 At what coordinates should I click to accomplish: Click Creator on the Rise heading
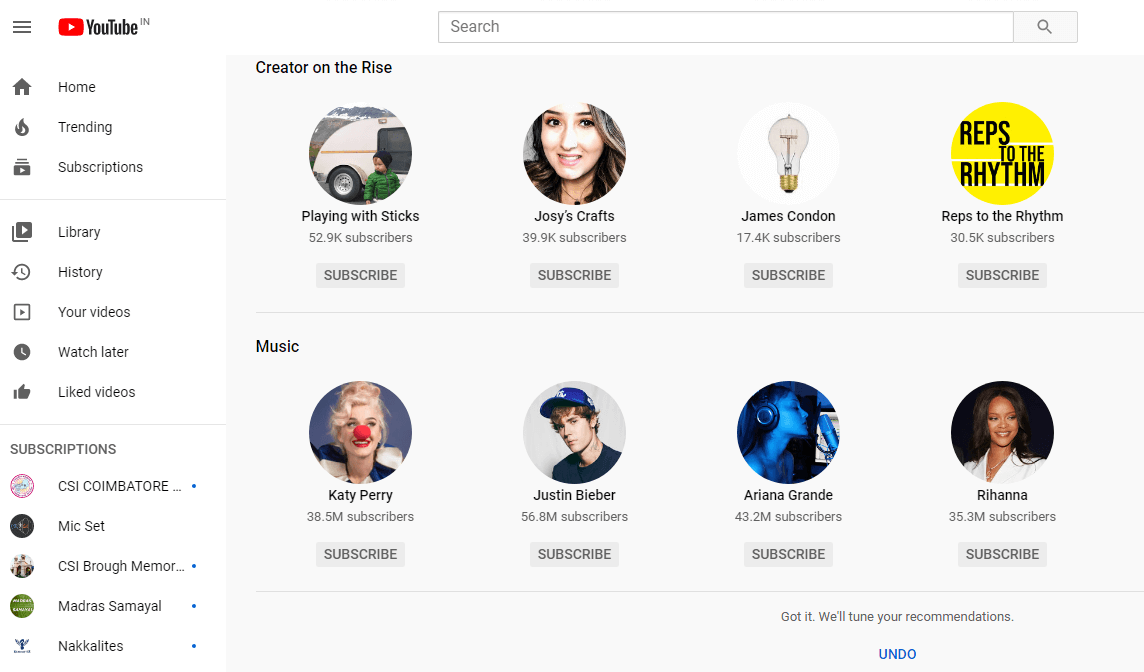pos(324,67)
